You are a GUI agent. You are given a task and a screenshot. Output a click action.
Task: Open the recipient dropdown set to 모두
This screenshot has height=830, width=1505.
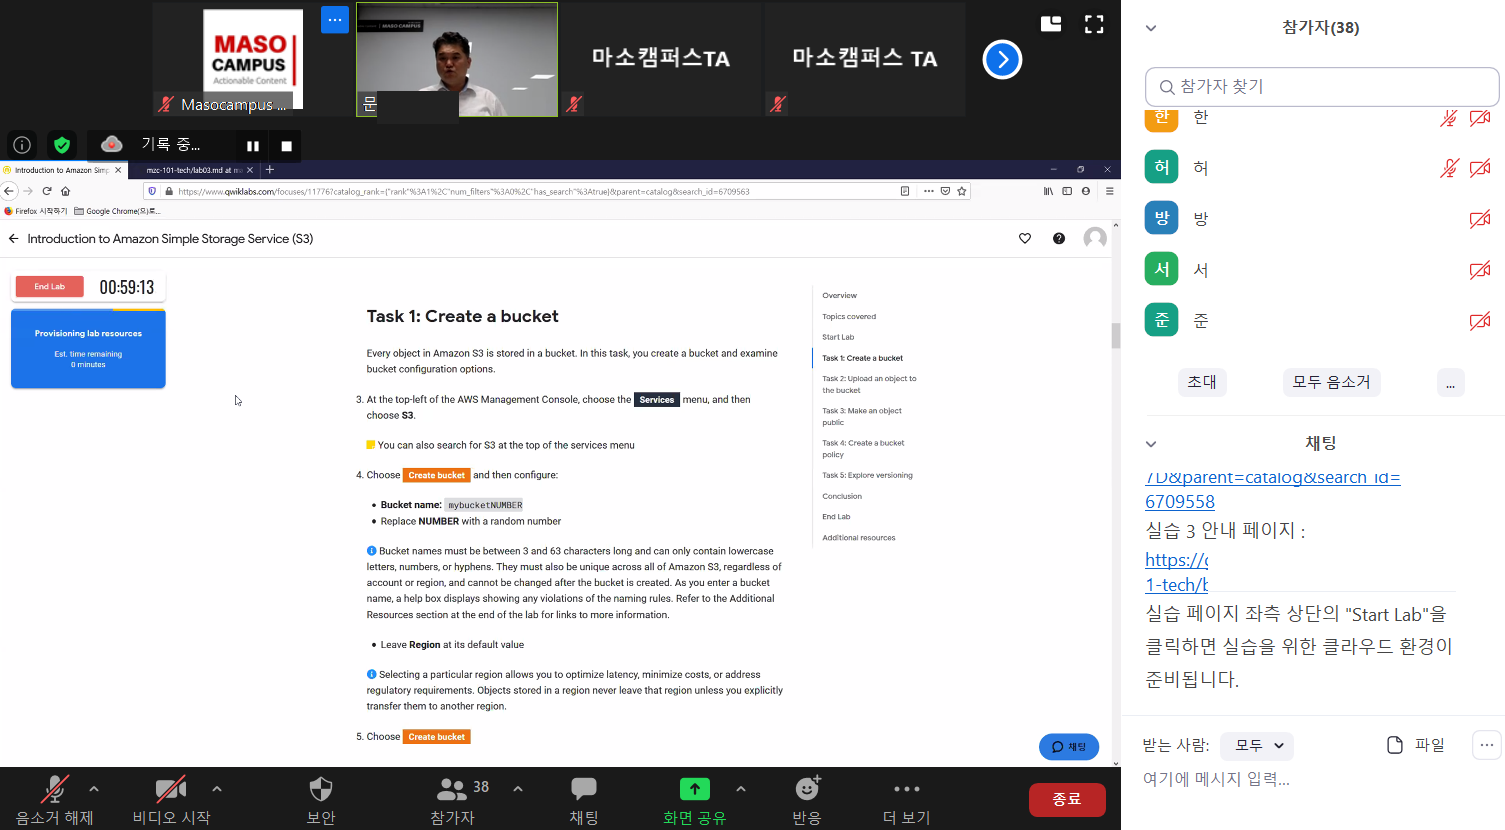[x=1258, y=745]
